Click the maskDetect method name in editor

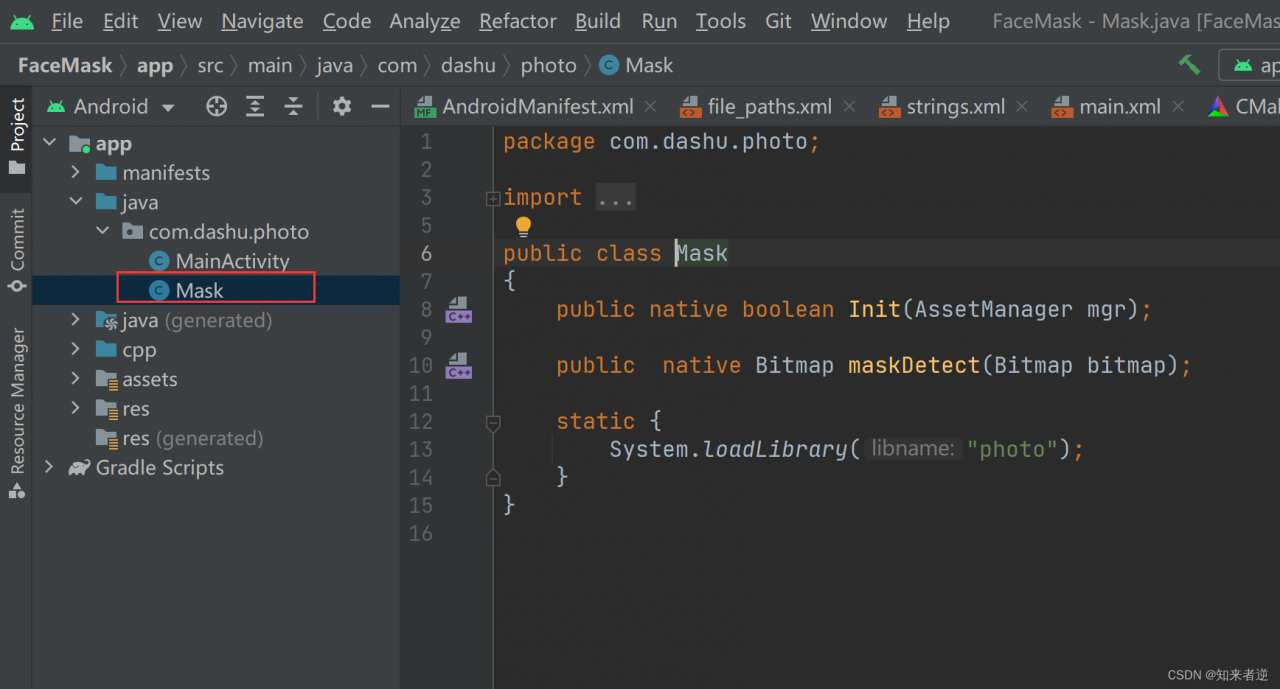(914, 365)
